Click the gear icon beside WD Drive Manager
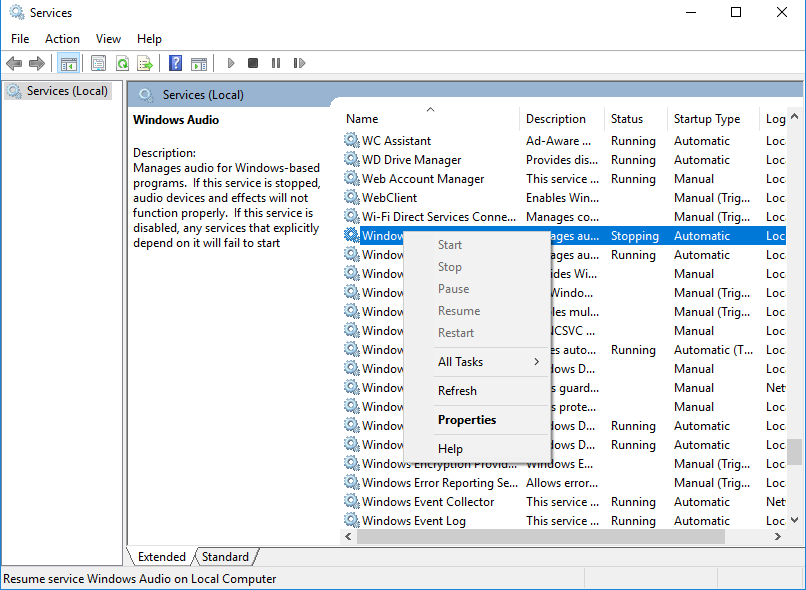The height and width of the screenshot is (590, 806). 352,159
